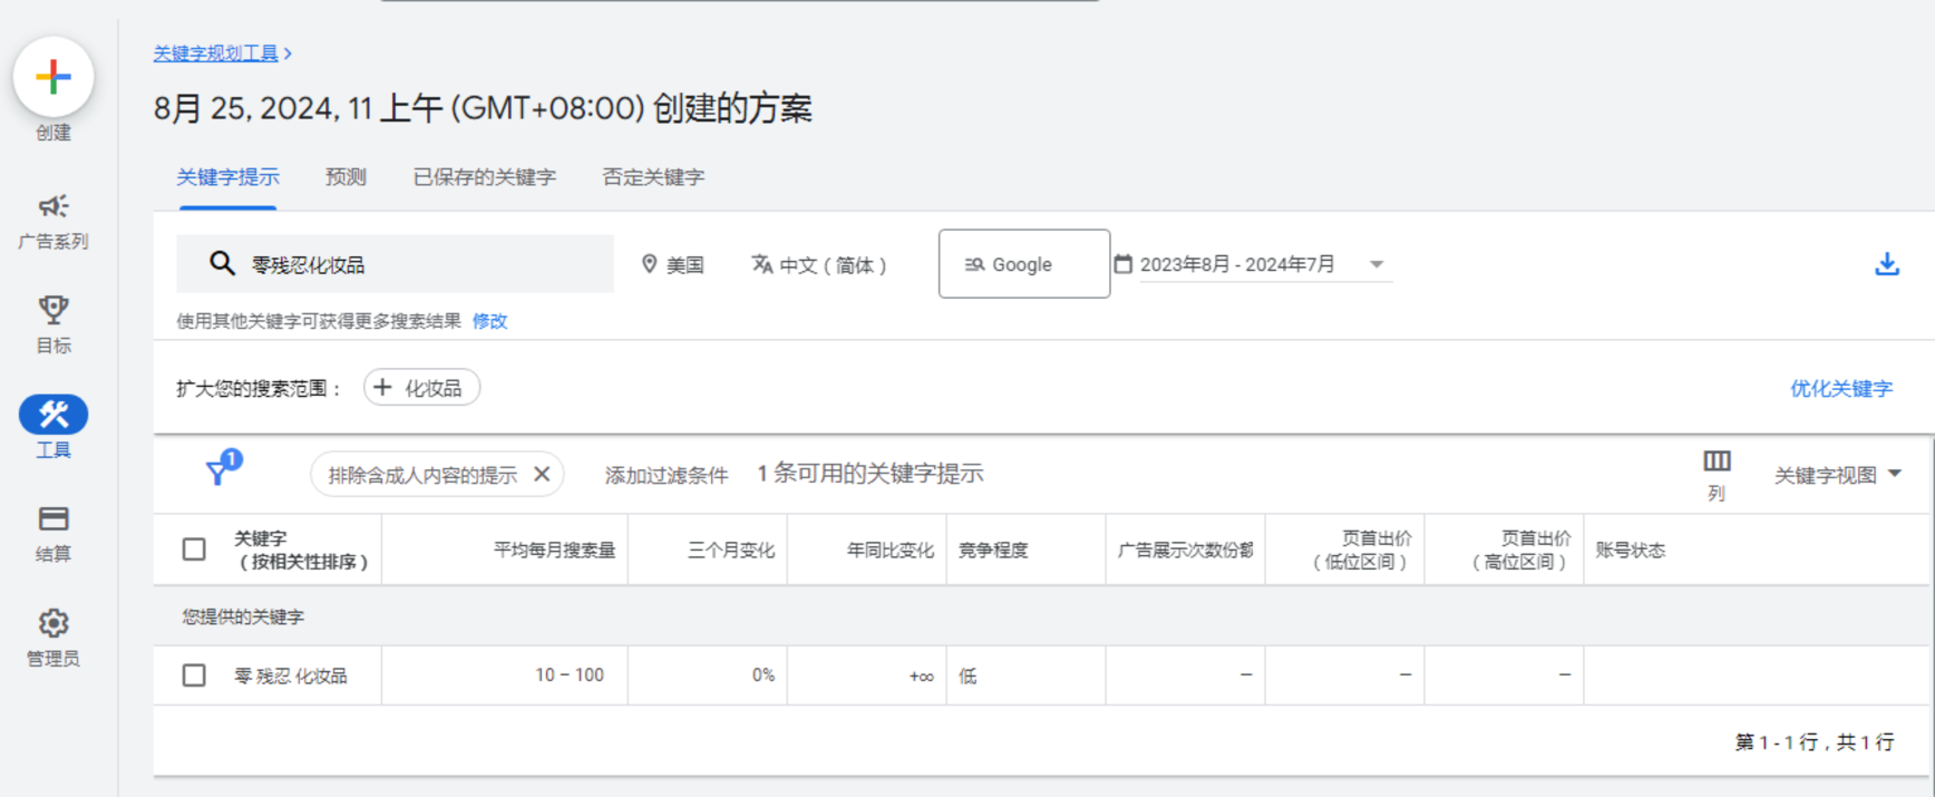Tick the select-all checkbox in table header
Image resolution: width=1935 pixels, height=797 pixels.
(194, 549)
